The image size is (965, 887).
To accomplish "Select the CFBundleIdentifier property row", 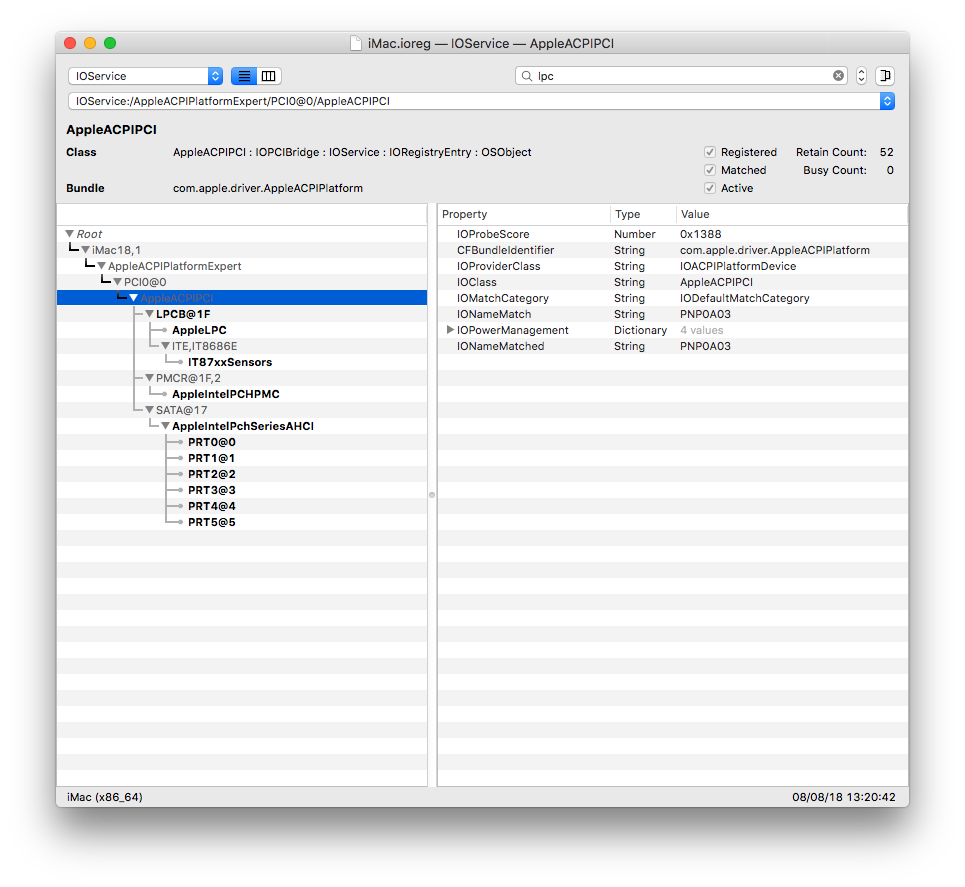I will point(673,250).
